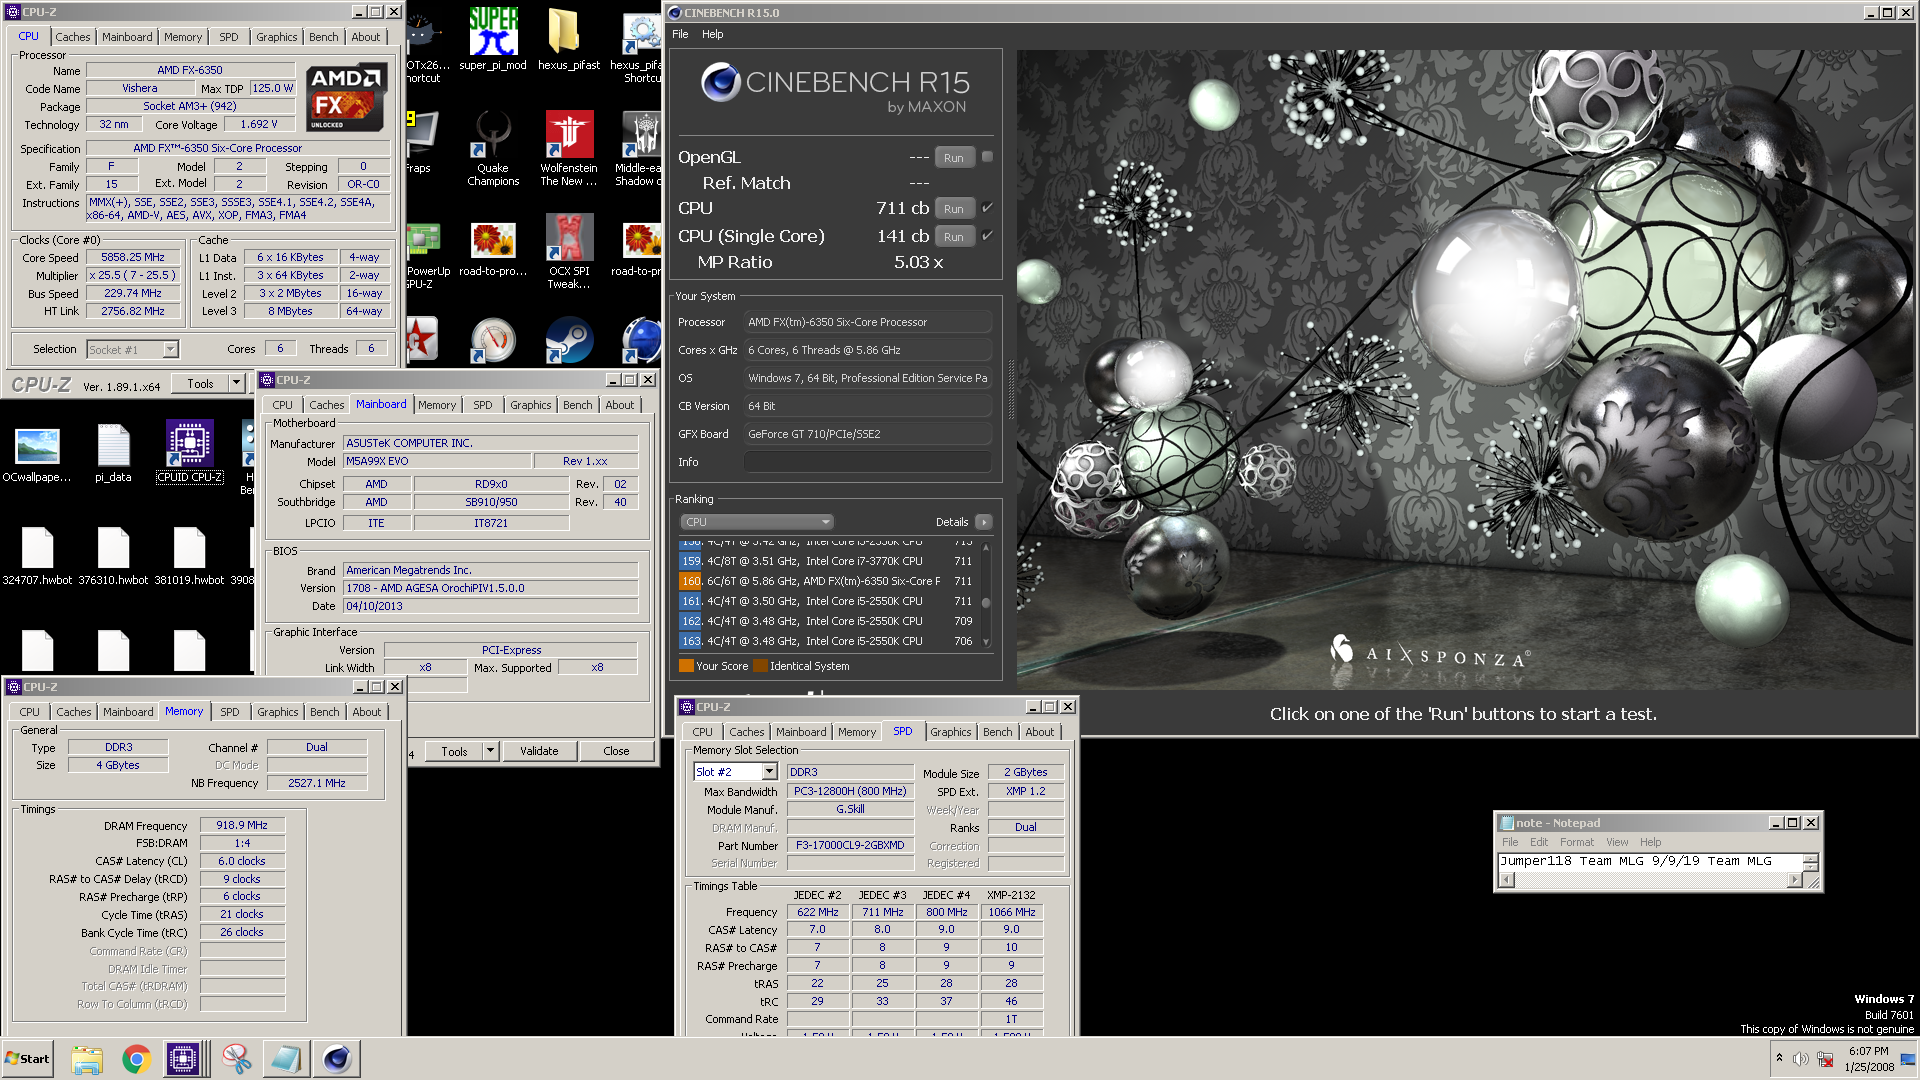Click the brown Identical System swatch
1920x1080 pixels.
click(760, 666)
